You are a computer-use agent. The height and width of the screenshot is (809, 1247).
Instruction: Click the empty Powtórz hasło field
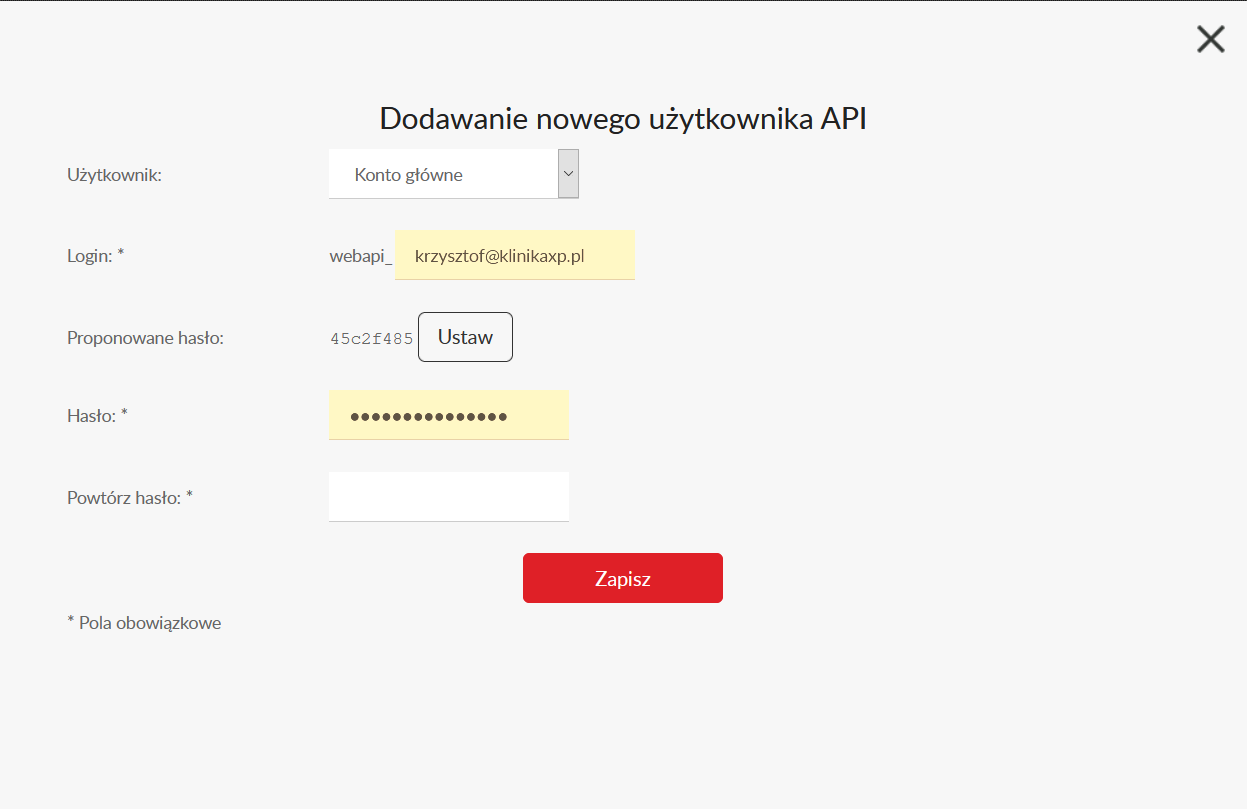click(x=449, y=497)
